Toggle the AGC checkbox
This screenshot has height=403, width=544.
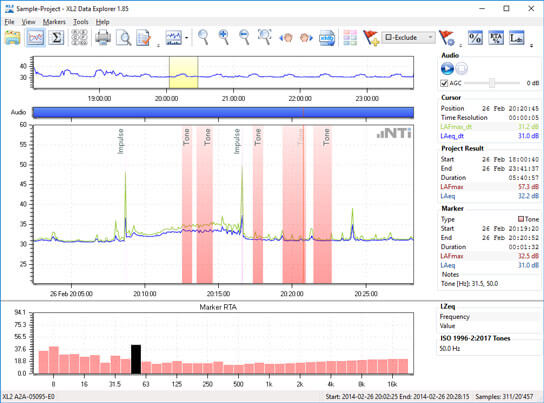coord(444,83)
